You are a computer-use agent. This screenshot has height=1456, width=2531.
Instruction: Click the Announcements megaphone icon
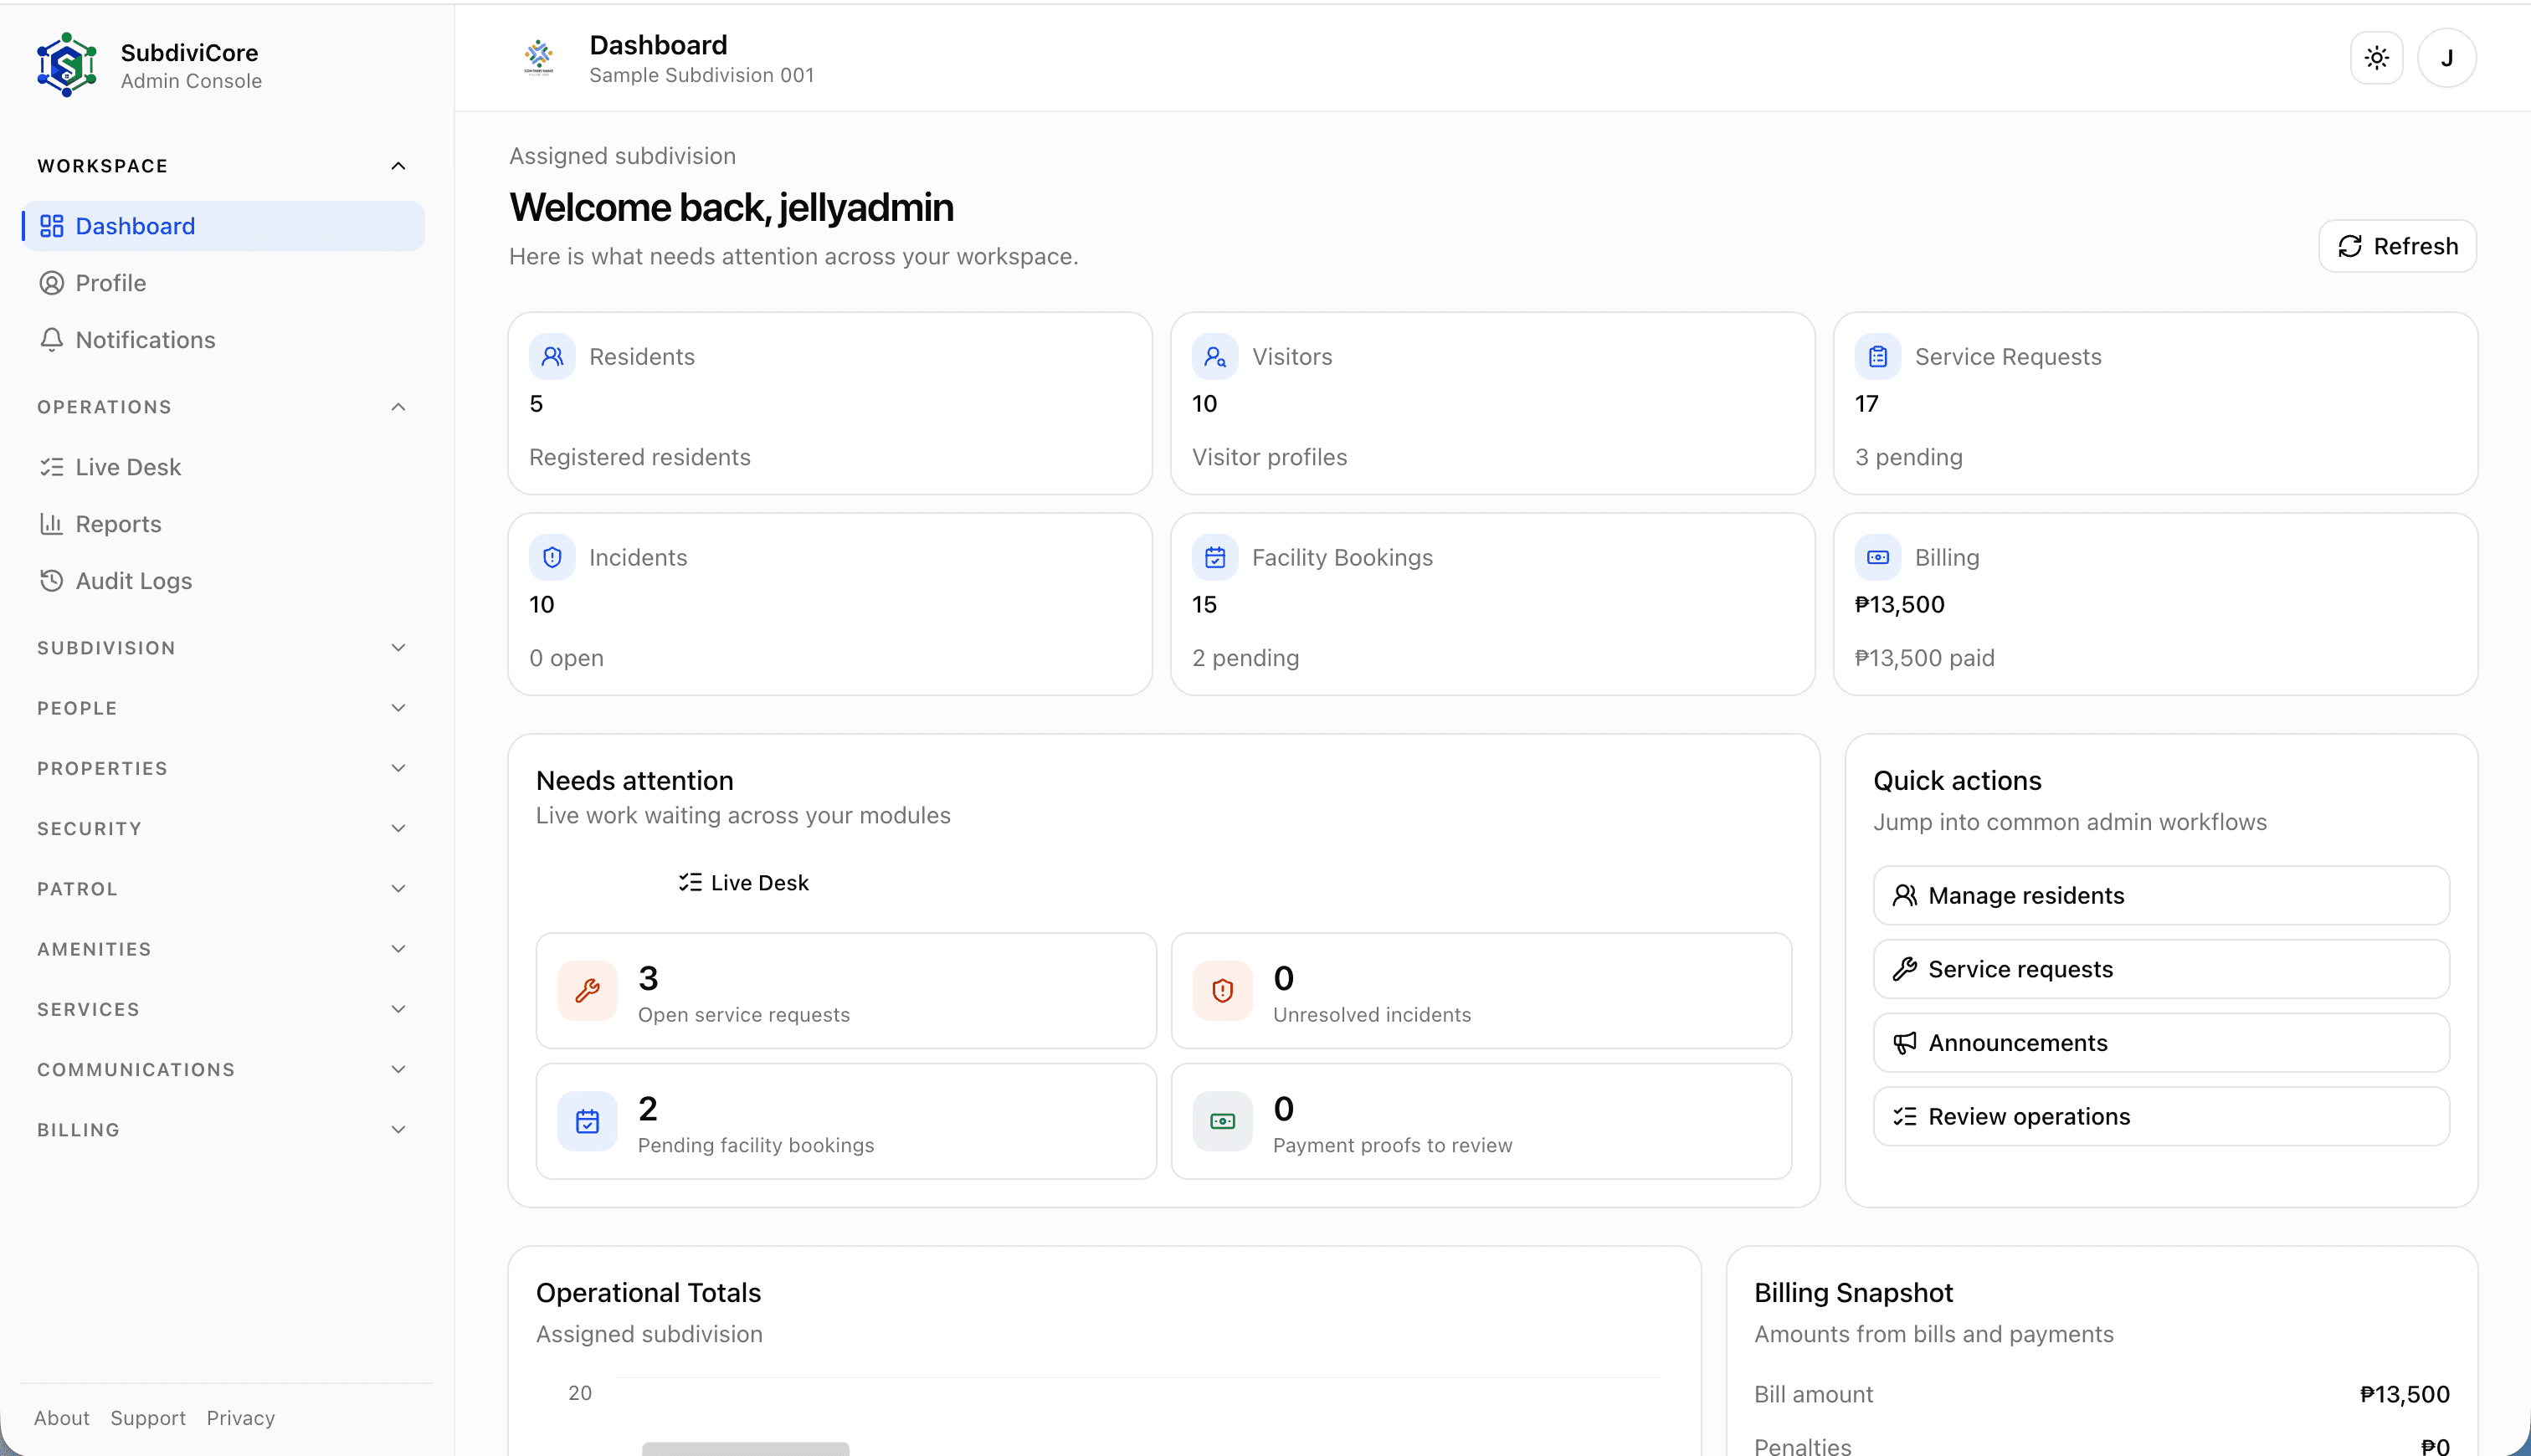[x=1905, y=1043]
